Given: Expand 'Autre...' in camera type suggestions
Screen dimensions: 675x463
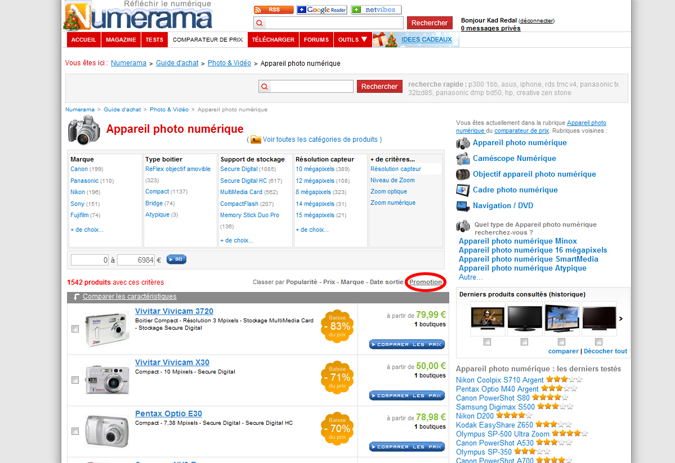Looking at the screenshot, I should tap(471, 277).
